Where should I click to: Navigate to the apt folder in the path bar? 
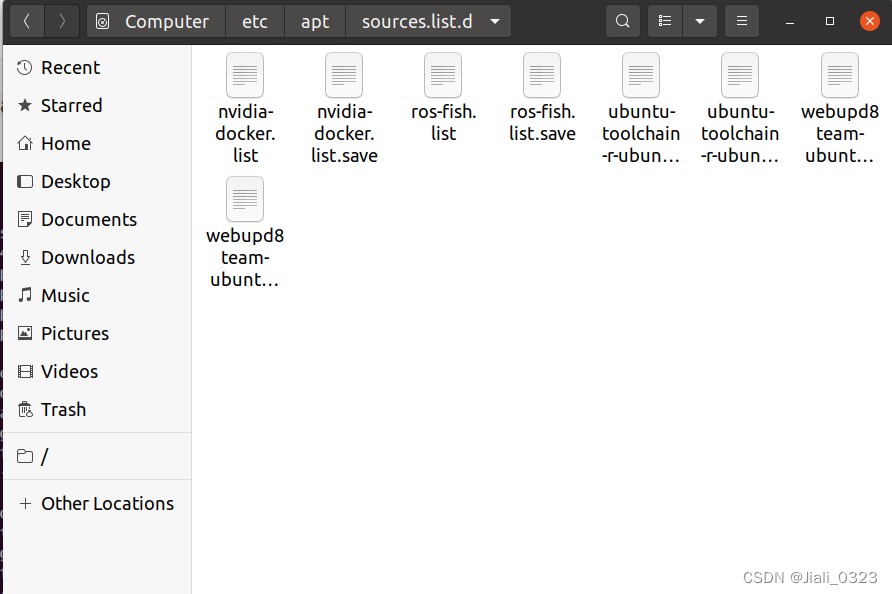[x=314, y=20]
